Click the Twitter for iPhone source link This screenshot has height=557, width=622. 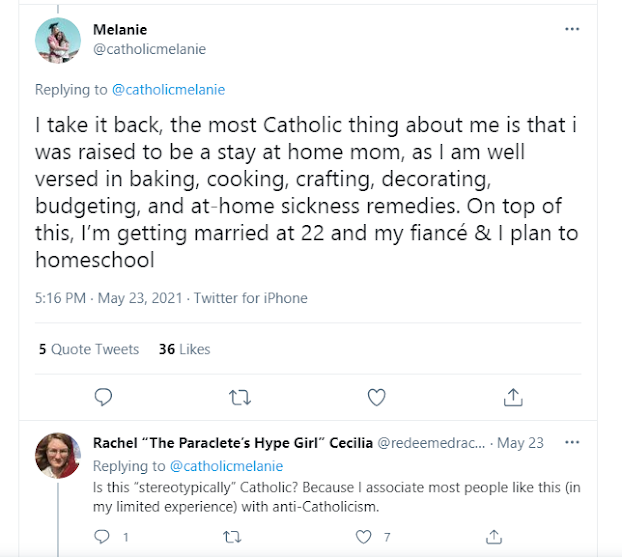coord(250,298)
